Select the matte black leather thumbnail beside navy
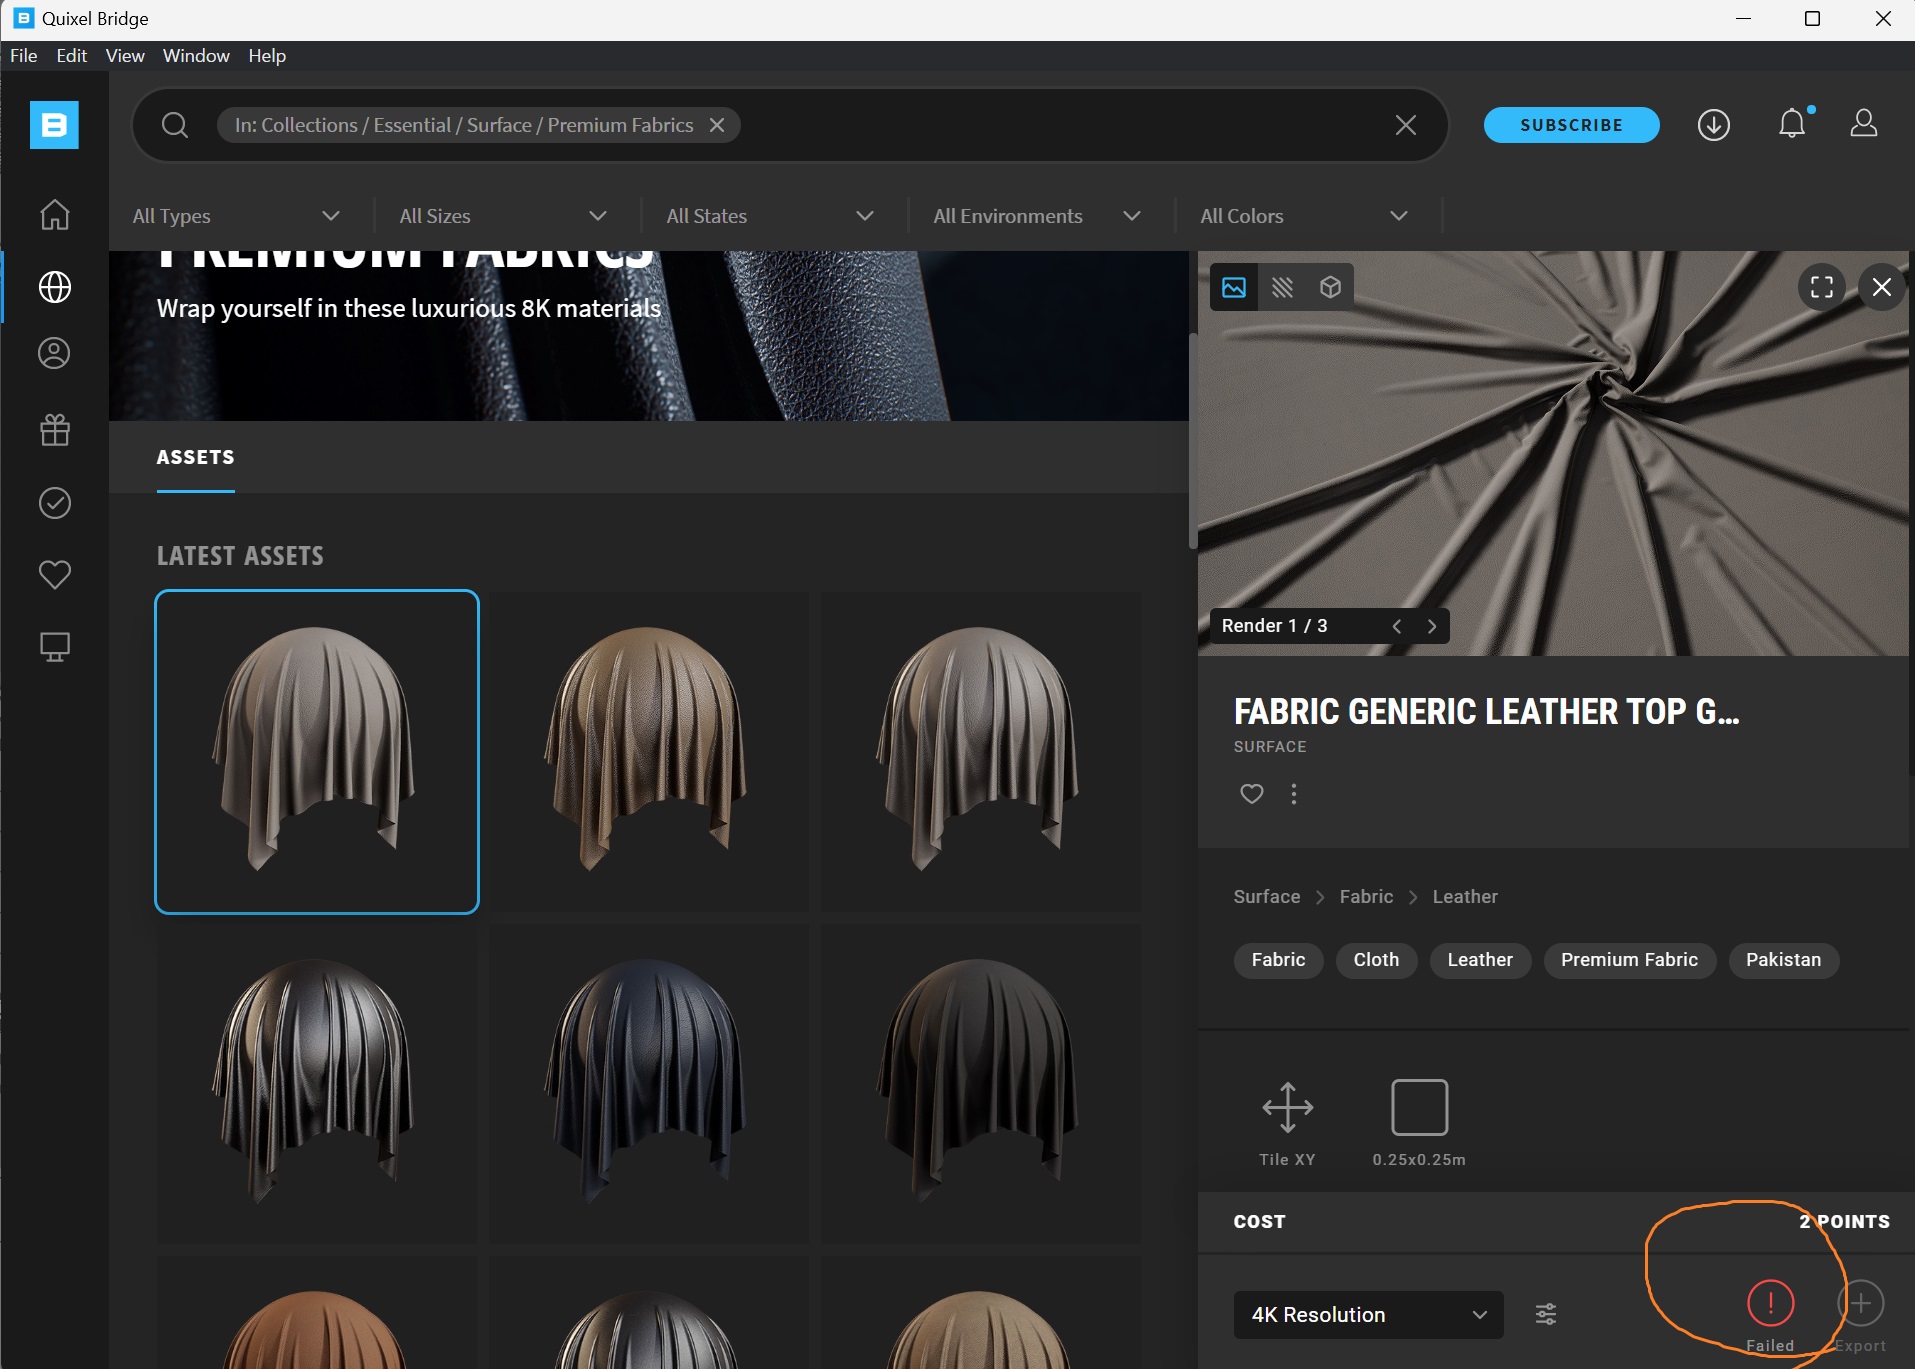 981,1084
